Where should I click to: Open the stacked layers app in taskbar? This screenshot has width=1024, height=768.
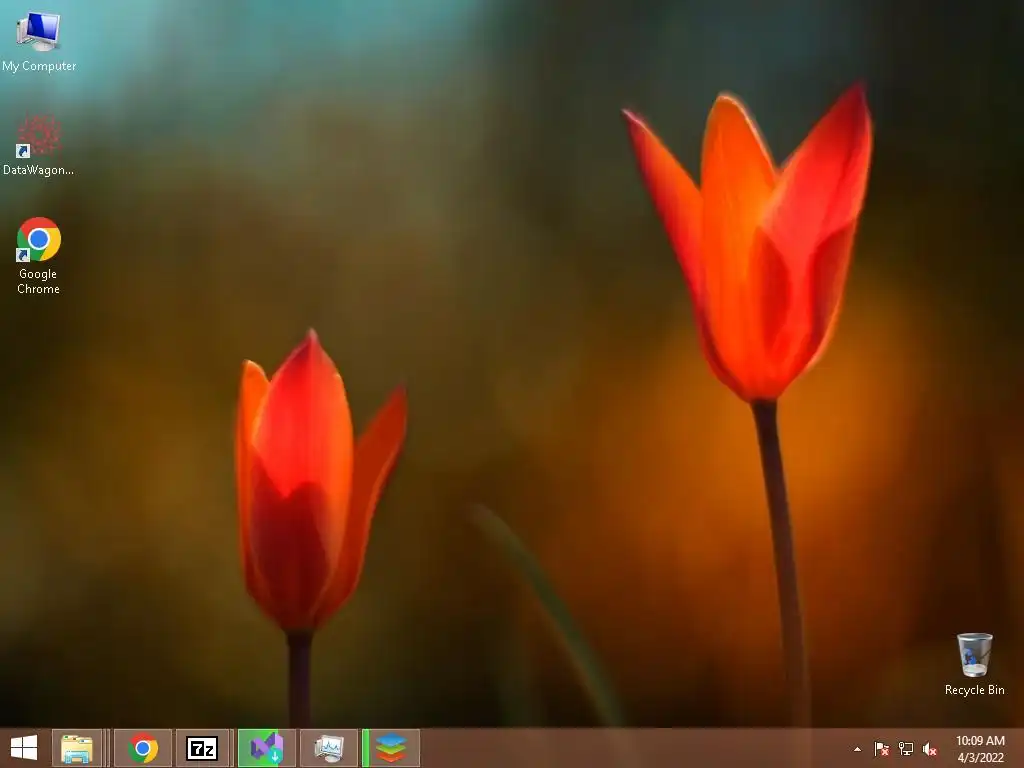(x=391, y=748)
